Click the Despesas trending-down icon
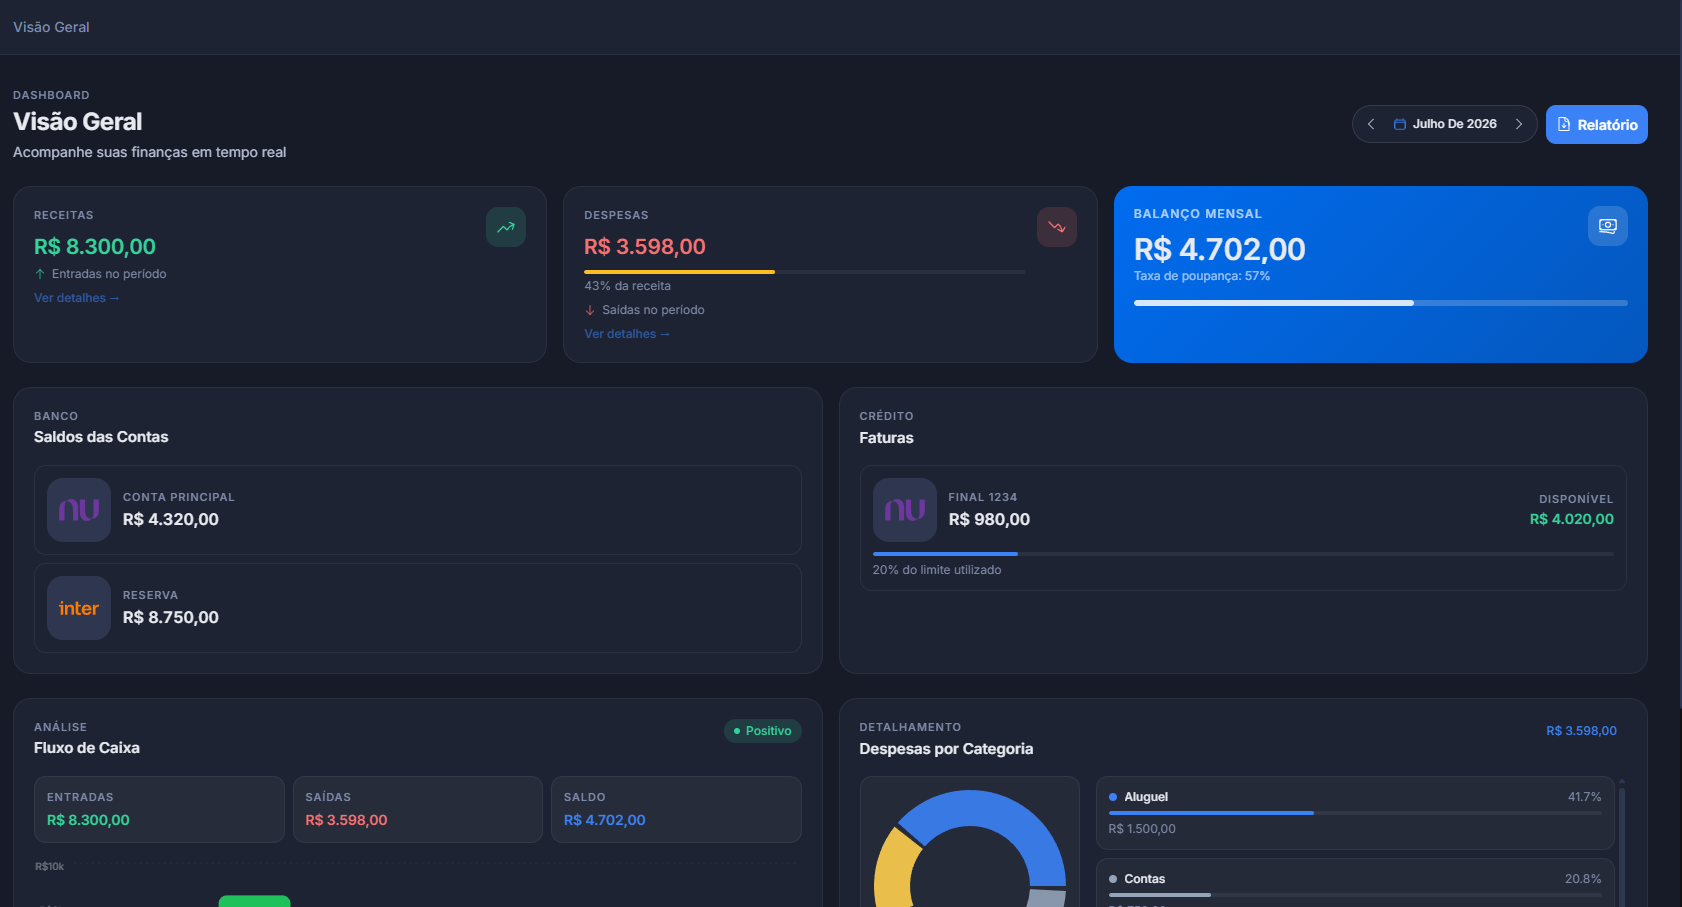1682x907 pixels. click(1057, 227)
